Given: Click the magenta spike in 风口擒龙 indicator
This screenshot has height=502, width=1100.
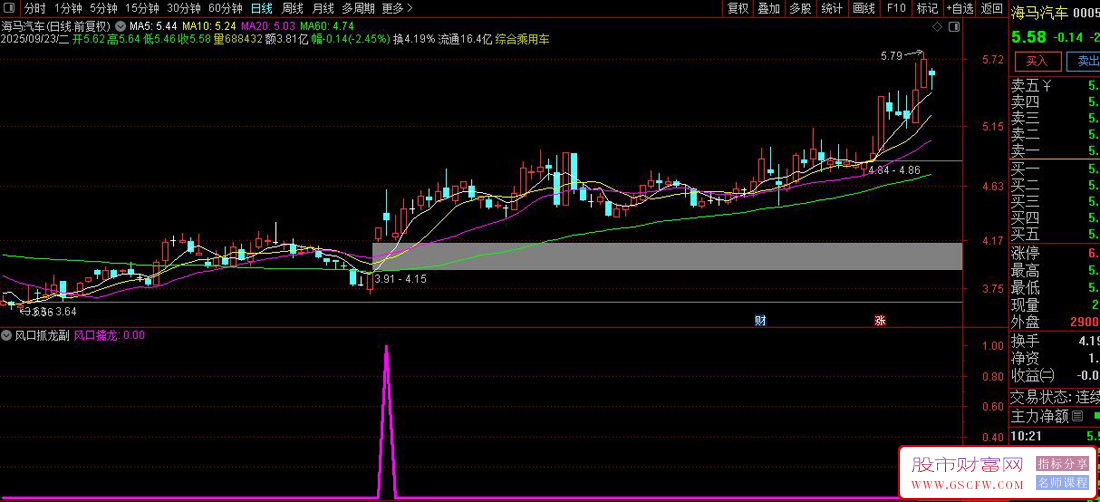Looking at the screenshot, I should [387, 421].
